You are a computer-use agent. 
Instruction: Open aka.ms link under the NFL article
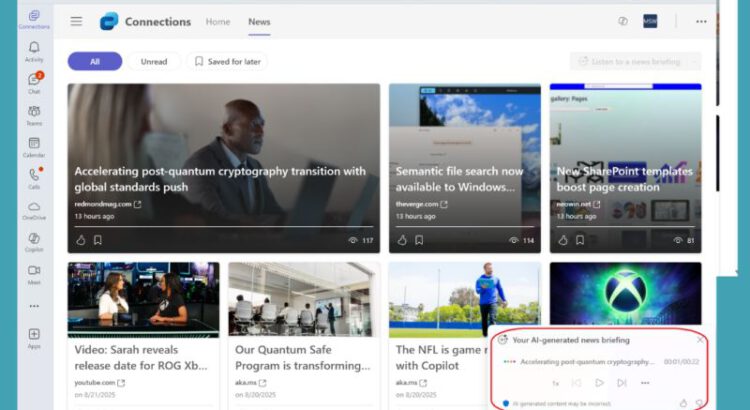coord(411,383)
